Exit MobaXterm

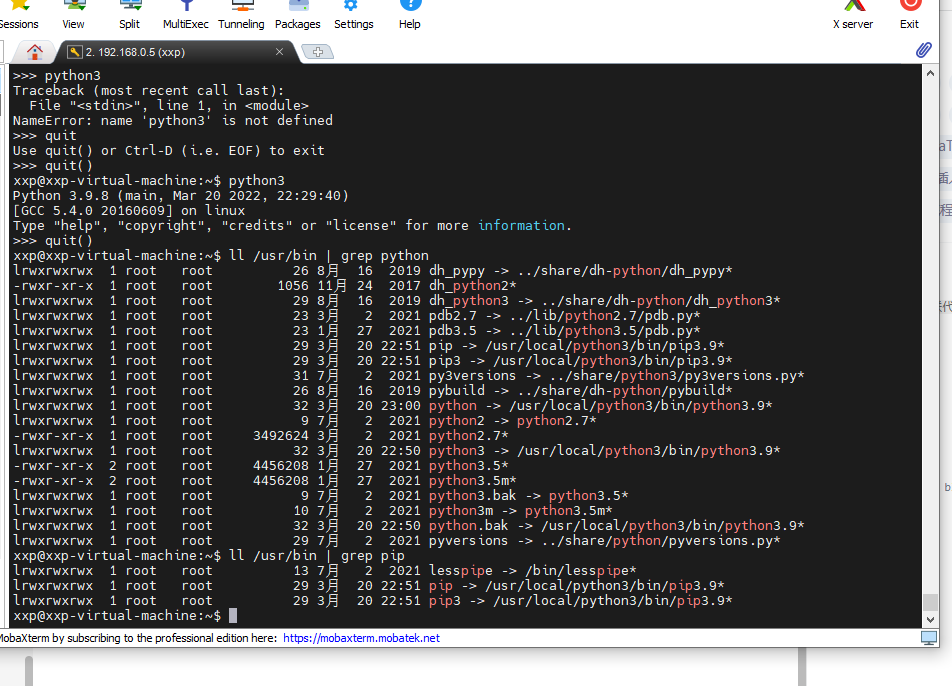[x=909, y=14]
